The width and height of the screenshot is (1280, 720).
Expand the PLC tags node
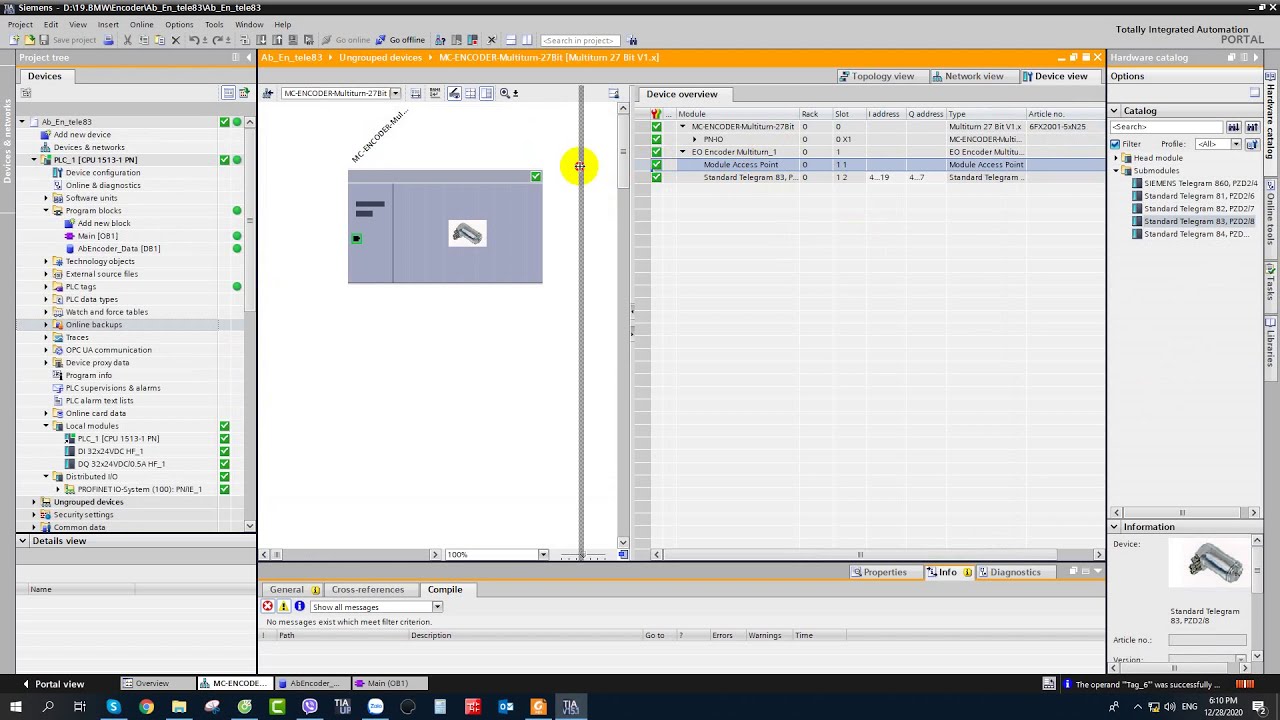pos(45,287)
